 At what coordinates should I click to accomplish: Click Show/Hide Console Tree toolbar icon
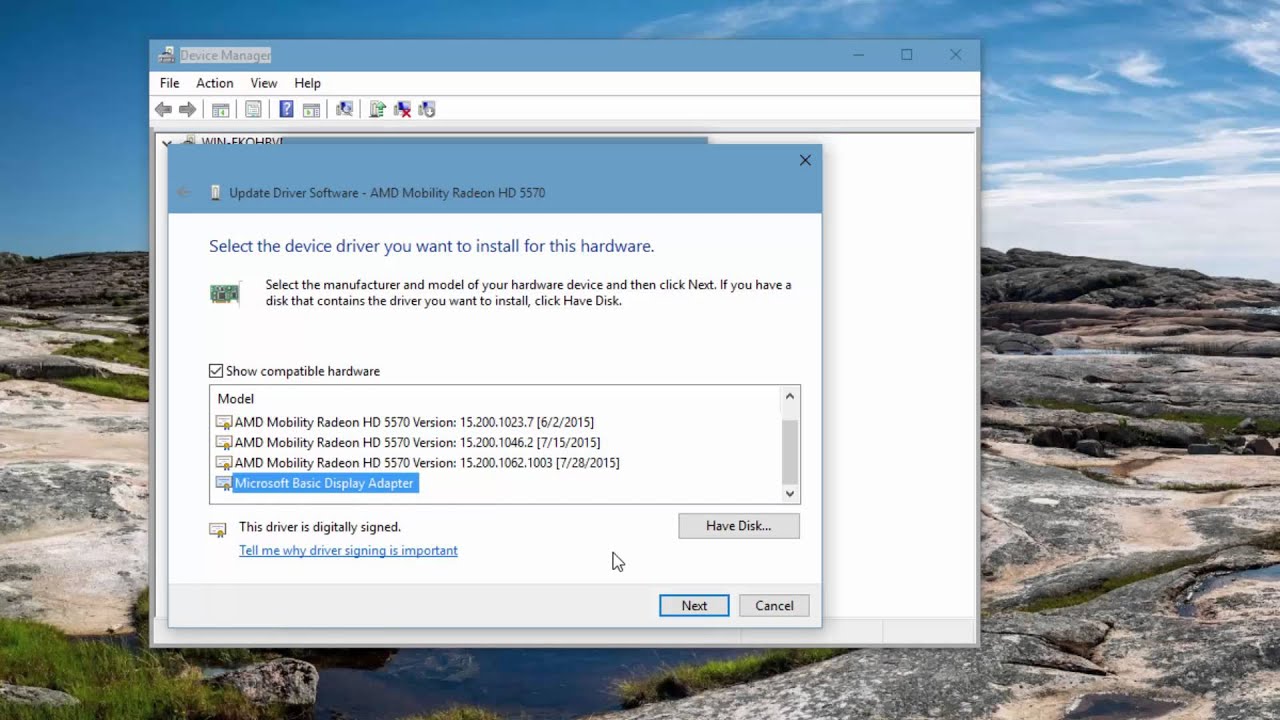click(220, 109)
